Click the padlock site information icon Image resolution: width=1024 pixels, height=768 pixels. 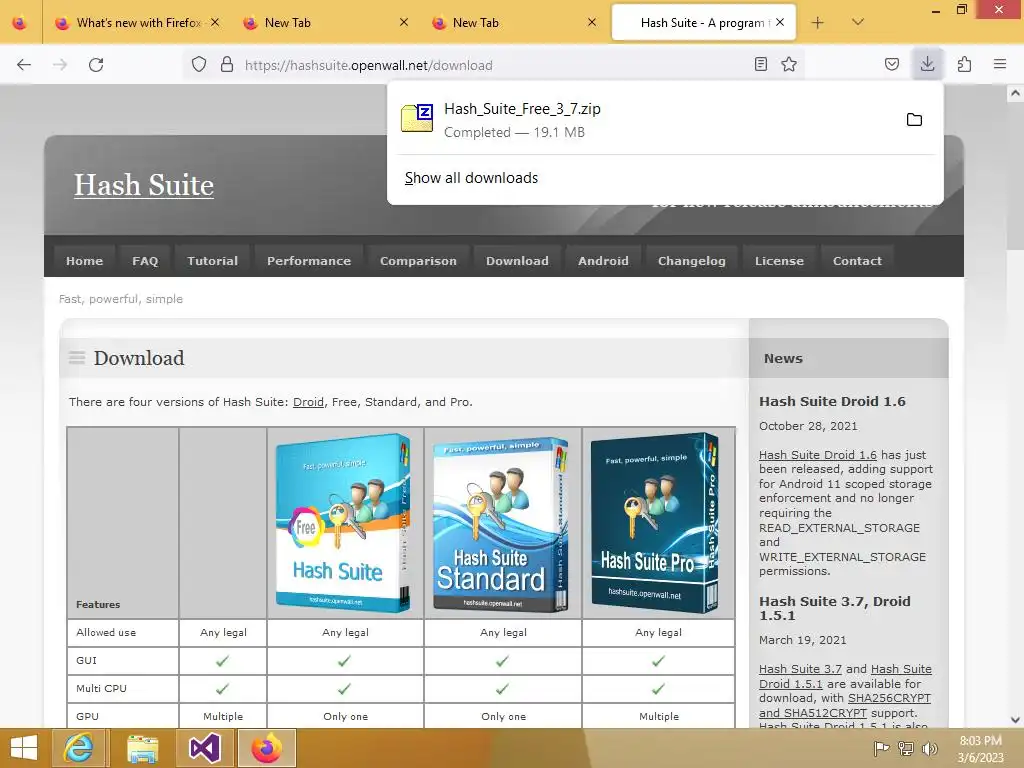point(227,65)
